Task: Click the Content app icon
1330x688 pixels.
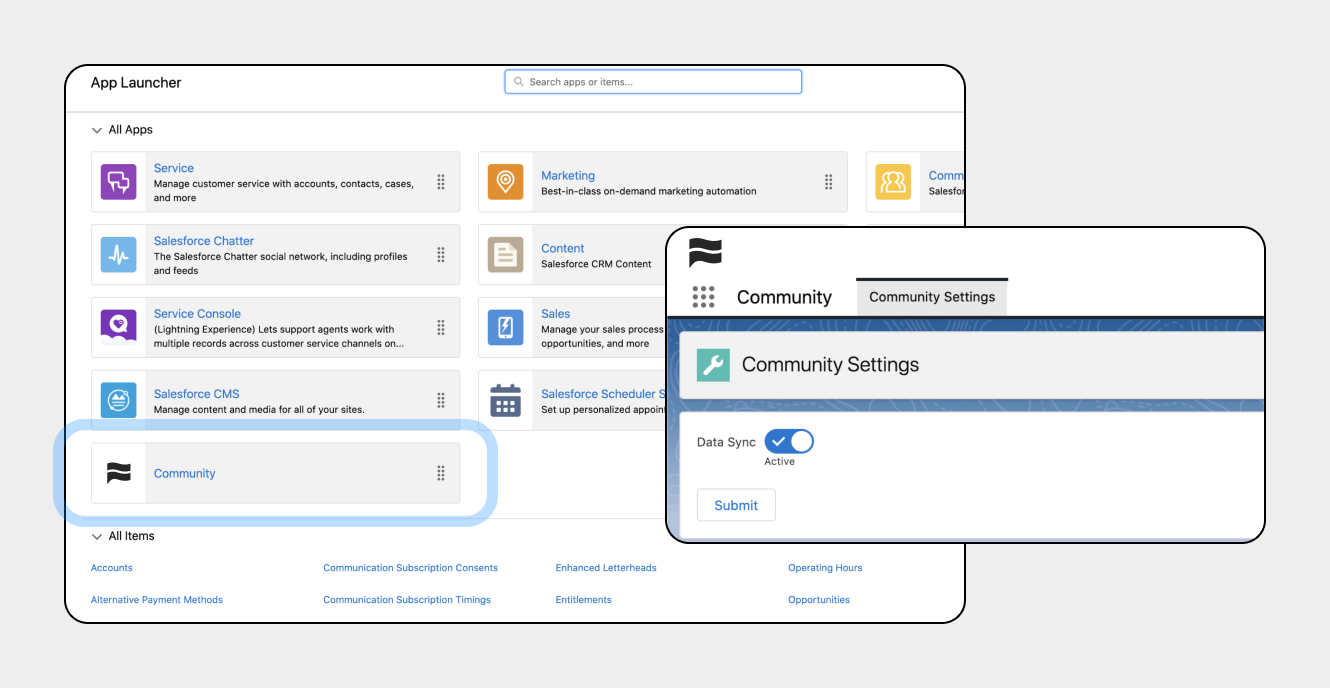Action: tap(505, 254)
